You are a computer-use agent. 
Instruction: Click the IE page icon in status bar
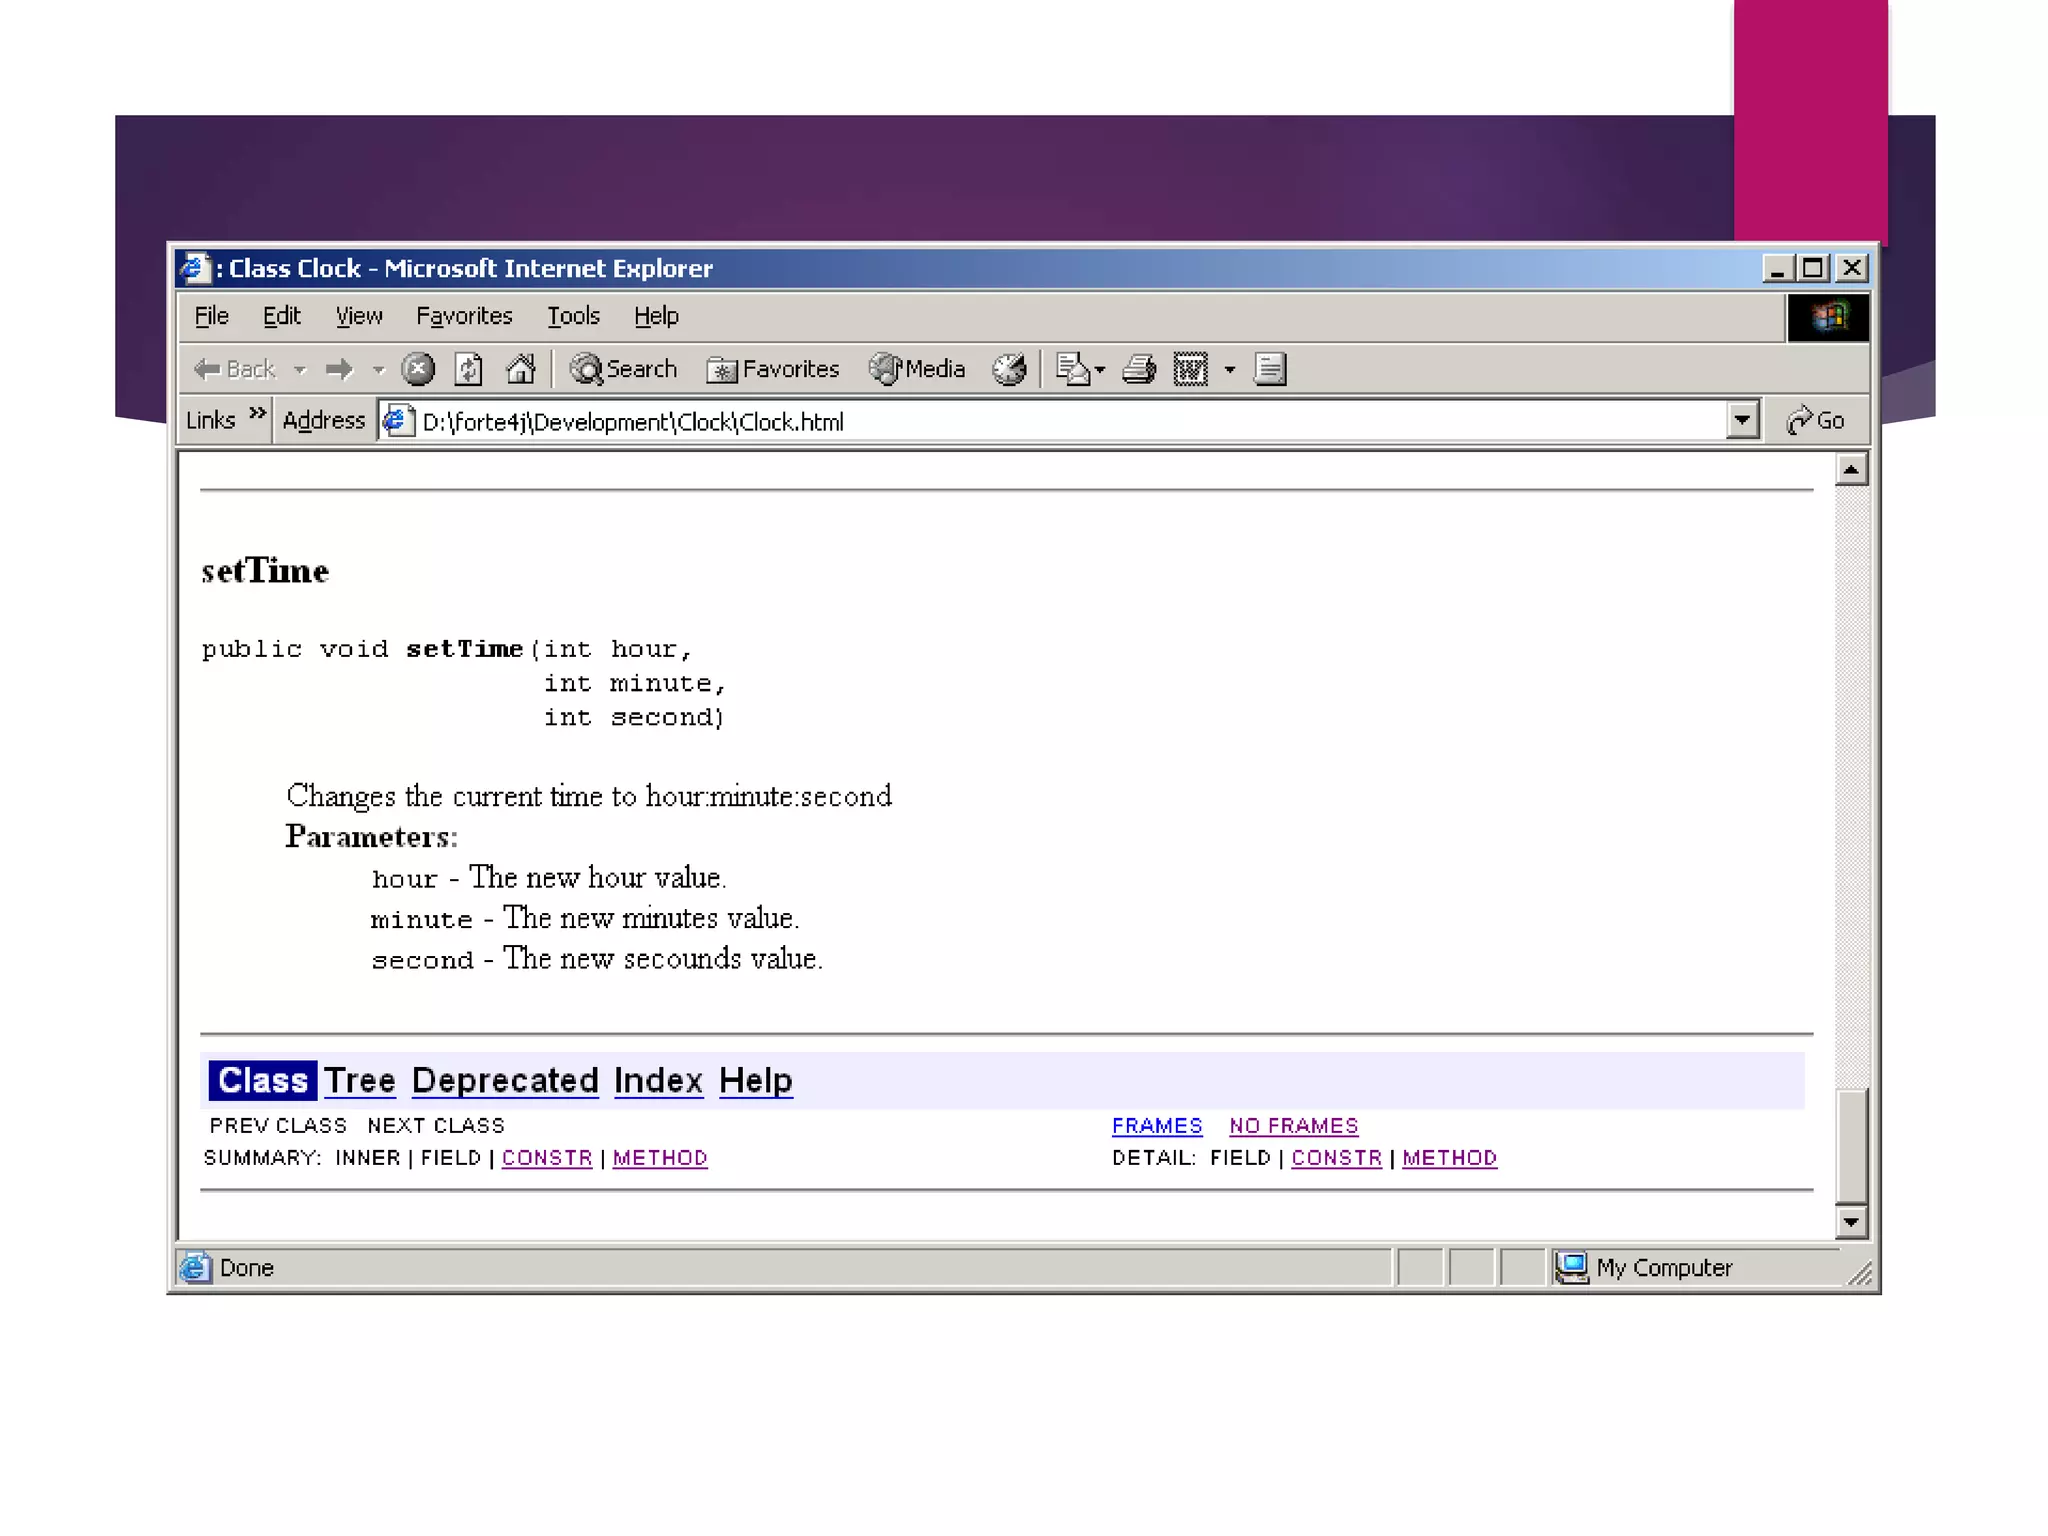tap(195, 1268)
